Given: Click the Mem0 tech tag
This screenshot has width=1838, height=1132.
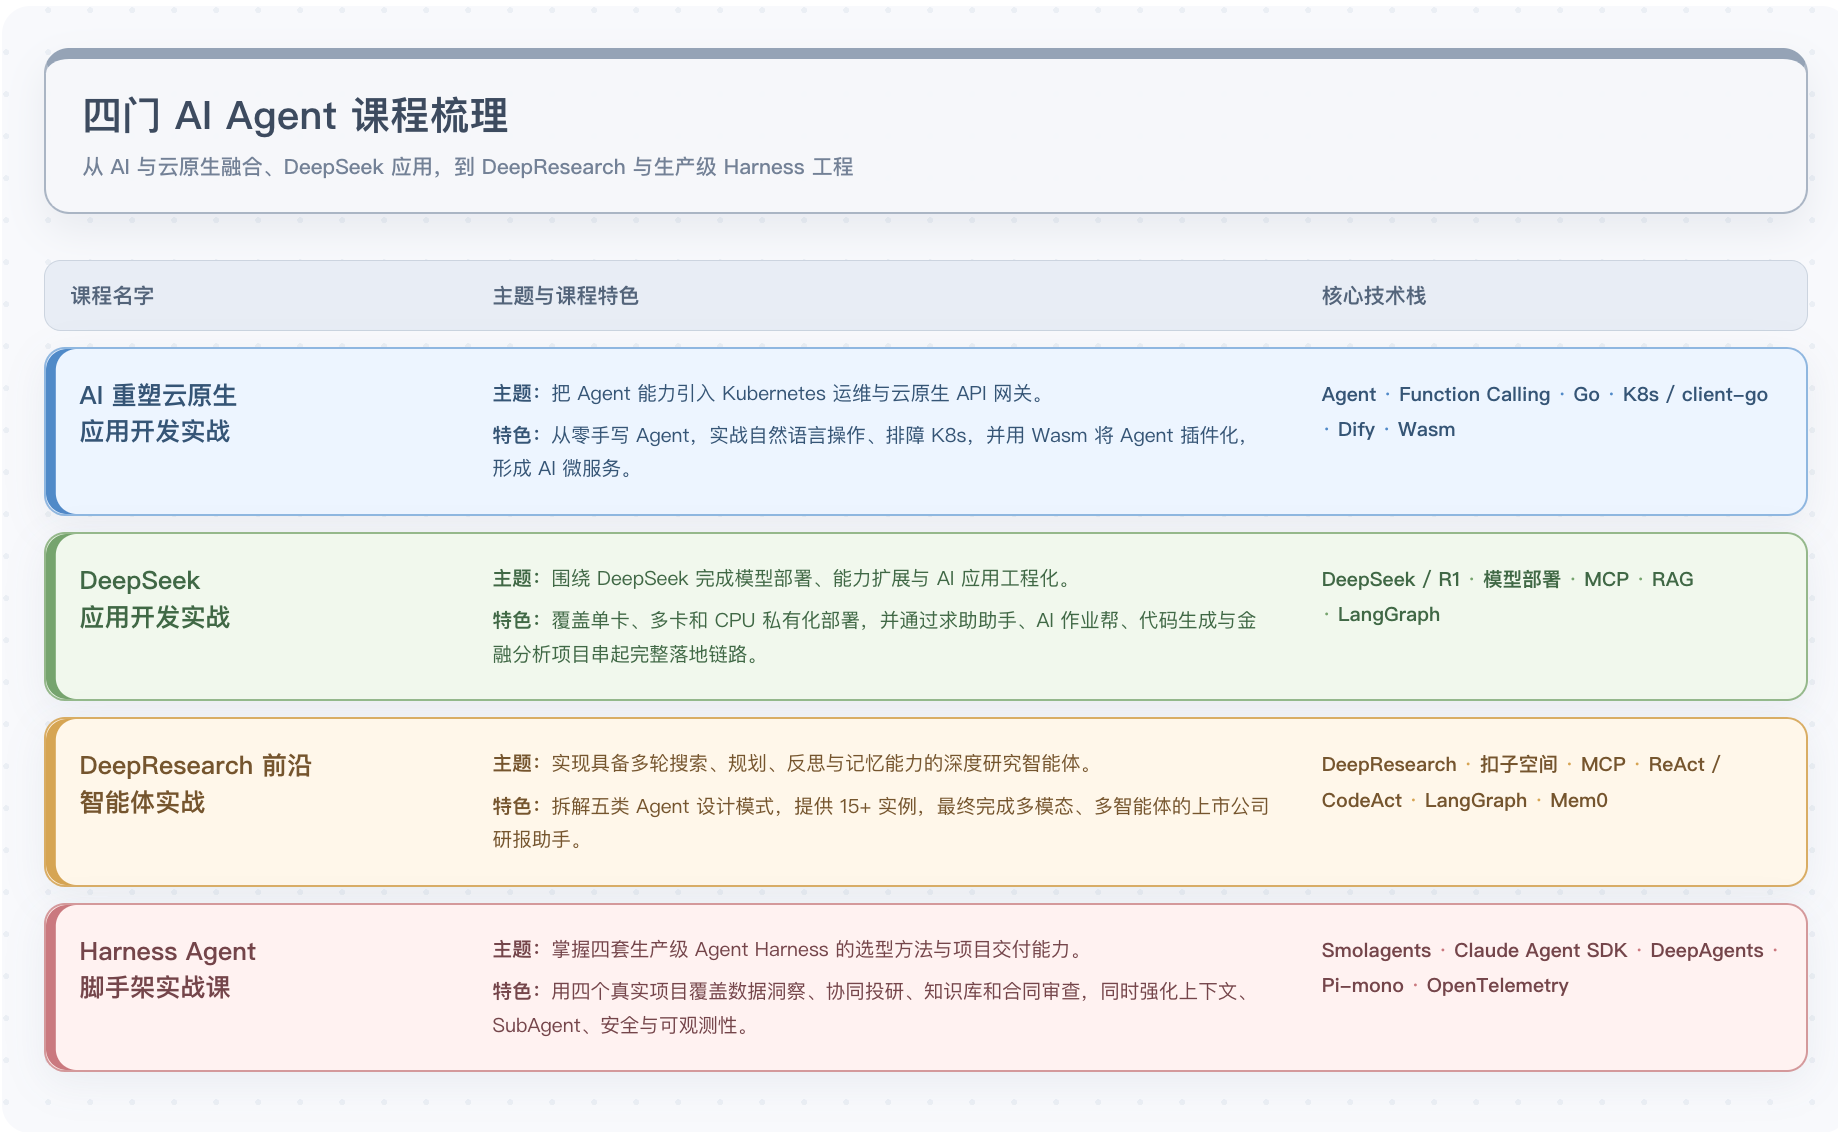Looking at the screenshot, I should tap(1578, 800).
